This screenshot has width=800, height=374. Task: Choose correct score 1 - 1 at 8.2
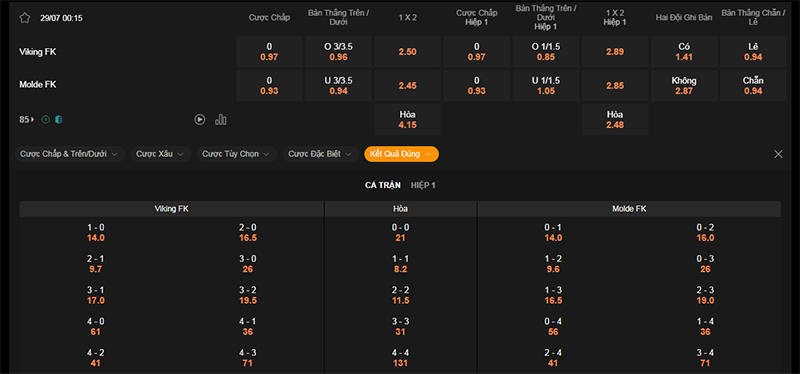401,264
